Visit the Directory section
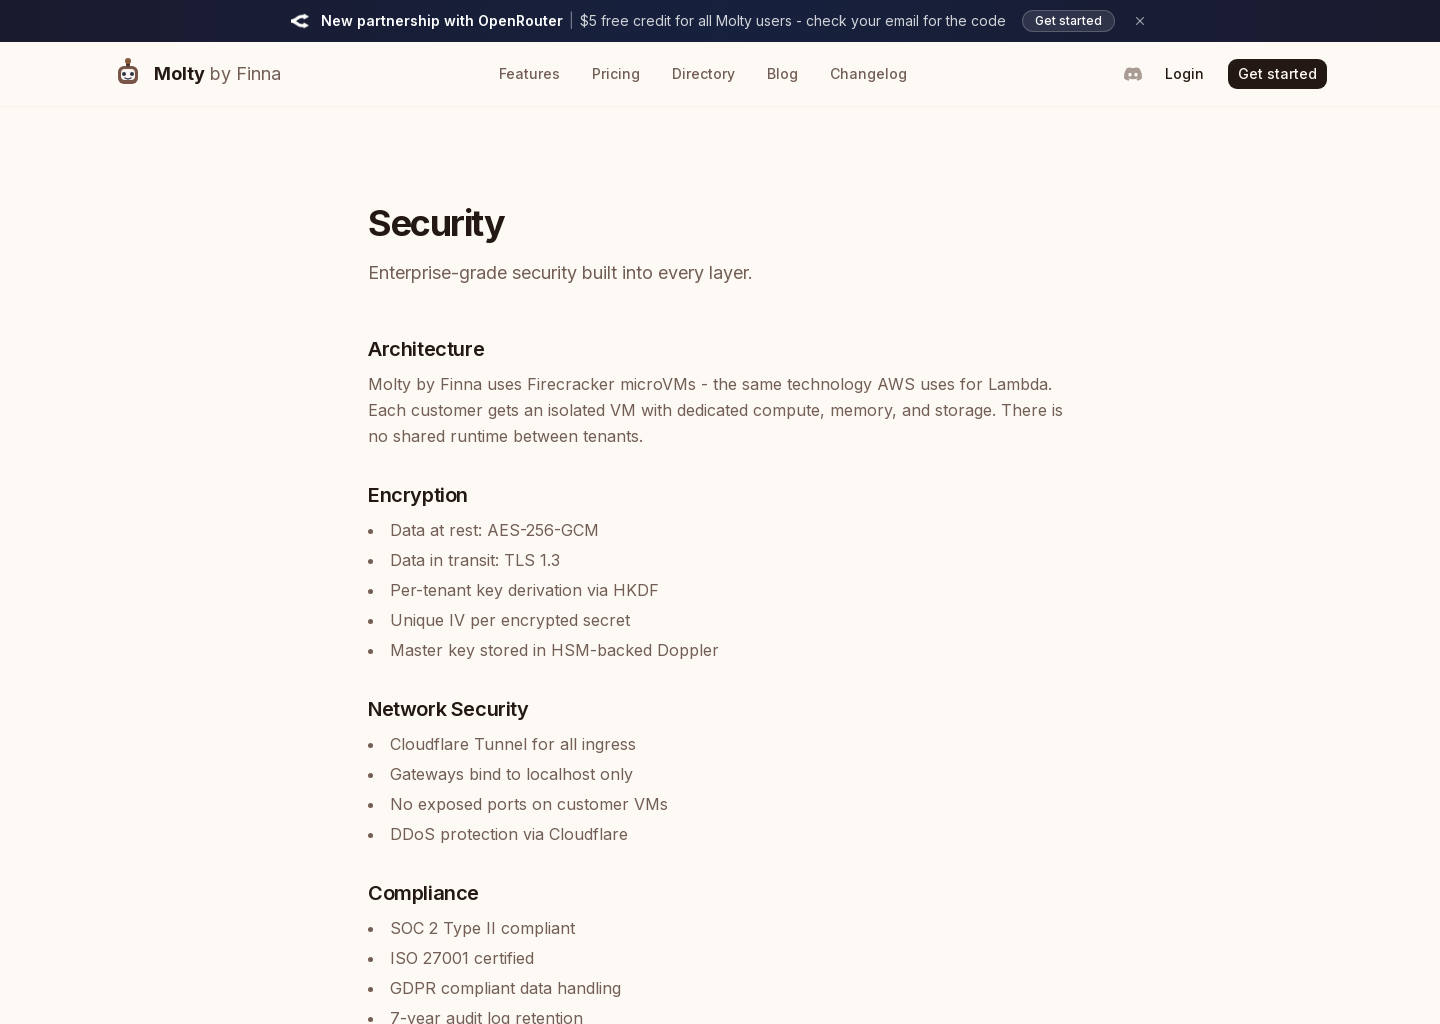The width and height of the screenshot is (1440, 1024). coord(703,74)
